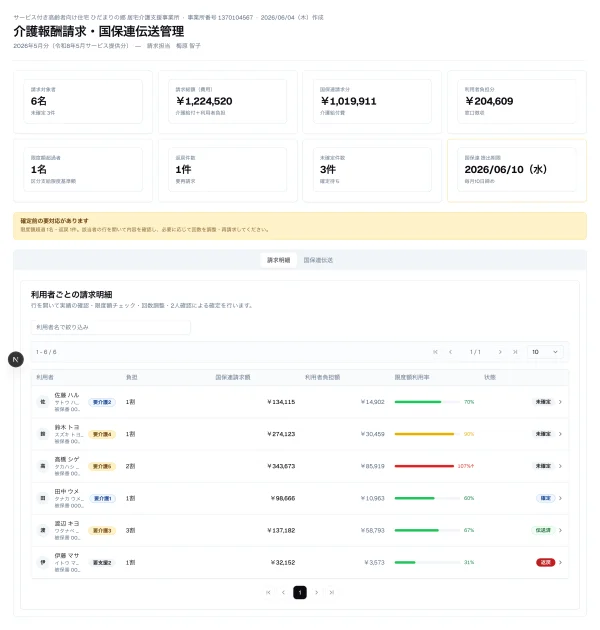Click the ¥134,115 amount cell
Screen dimensions: 600x630
[x=281, y=402]
